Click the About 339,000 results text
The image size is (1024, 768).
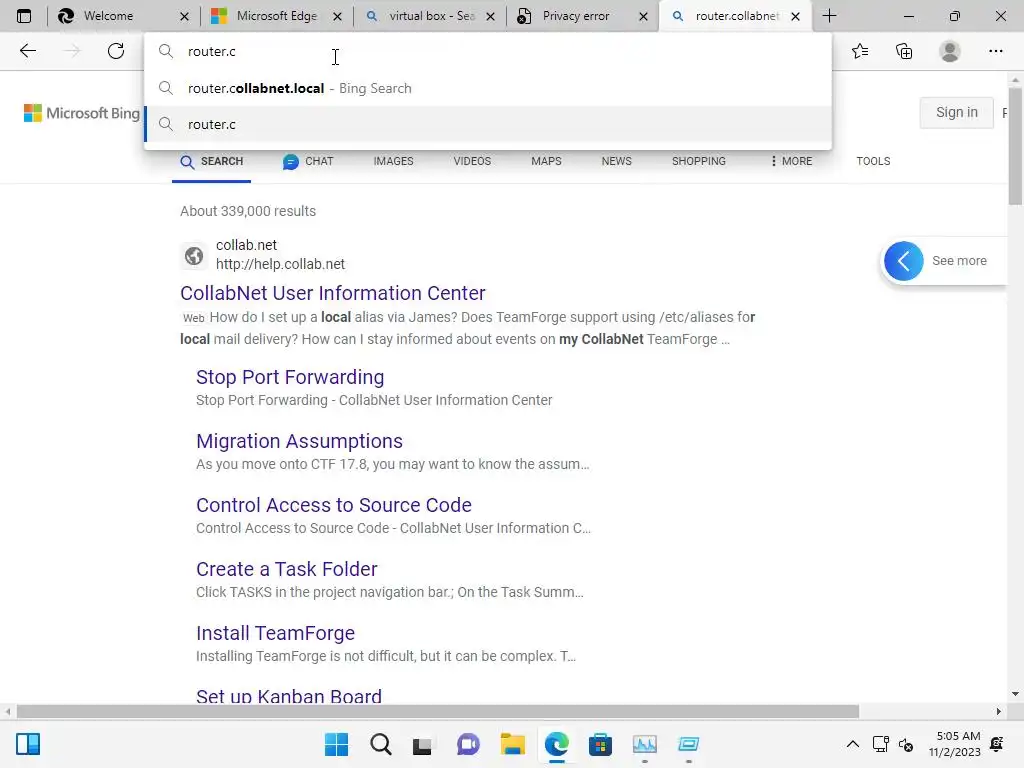(x=248, y=211)
